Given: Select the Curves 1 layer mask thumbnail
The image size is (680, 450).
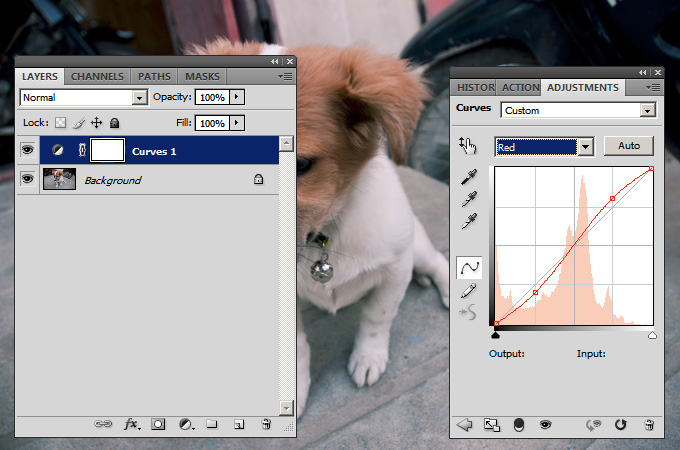Looking at the screenshot, I should pyautogui.click(x=108, y=150).
